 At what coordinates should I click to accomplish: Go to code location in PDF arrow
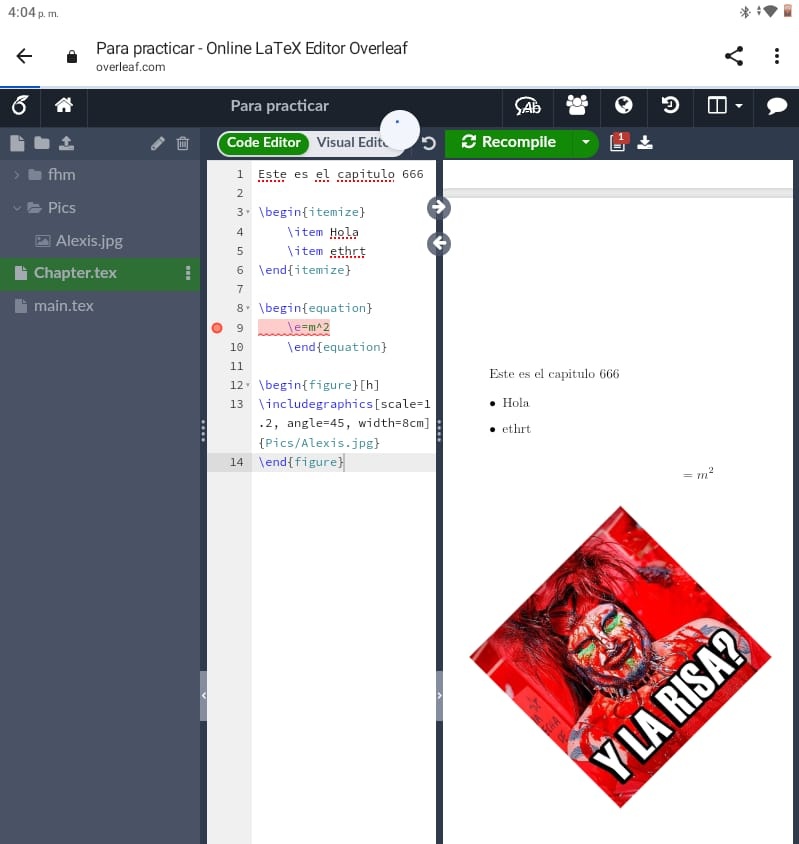click(439, 207)
